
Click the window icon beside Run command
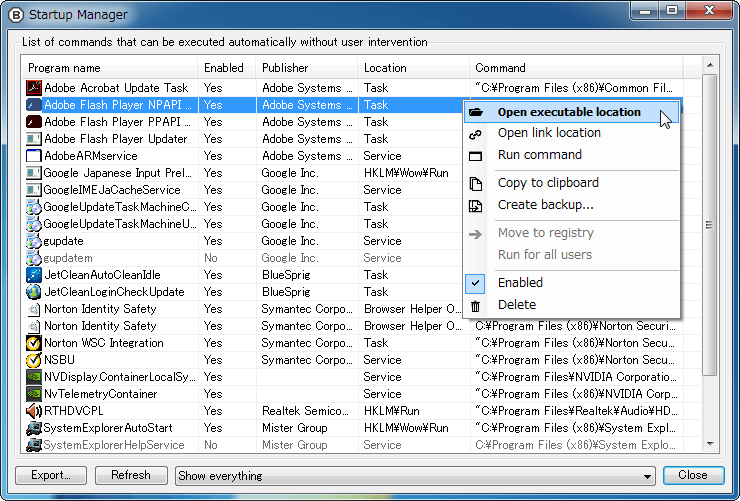476,156
